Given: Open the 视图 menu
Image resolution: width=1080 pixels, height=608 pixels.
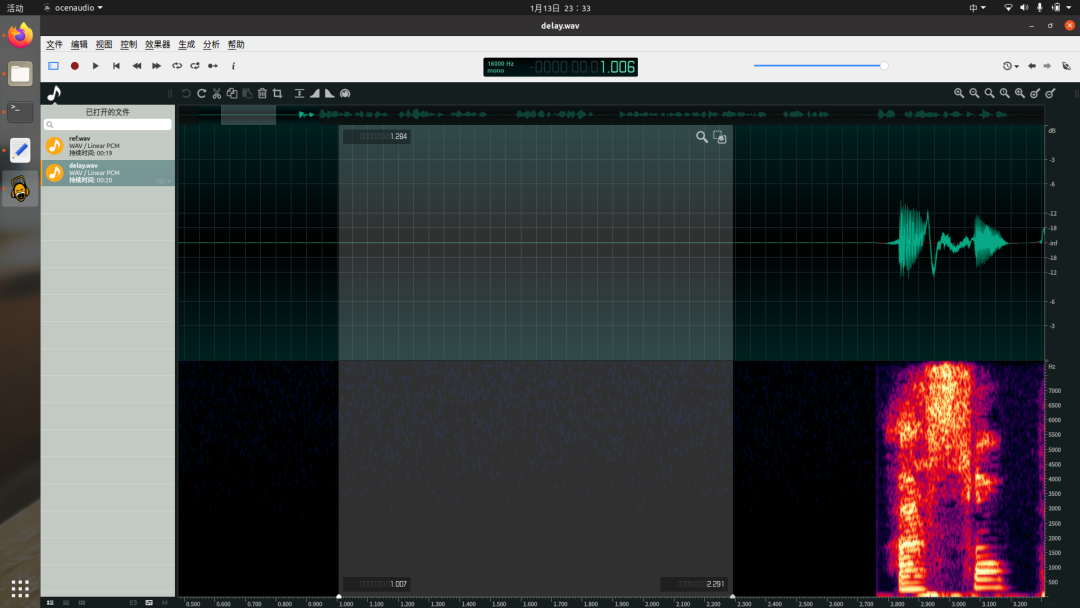Looking at the screenshot, I should pos(104,45).
